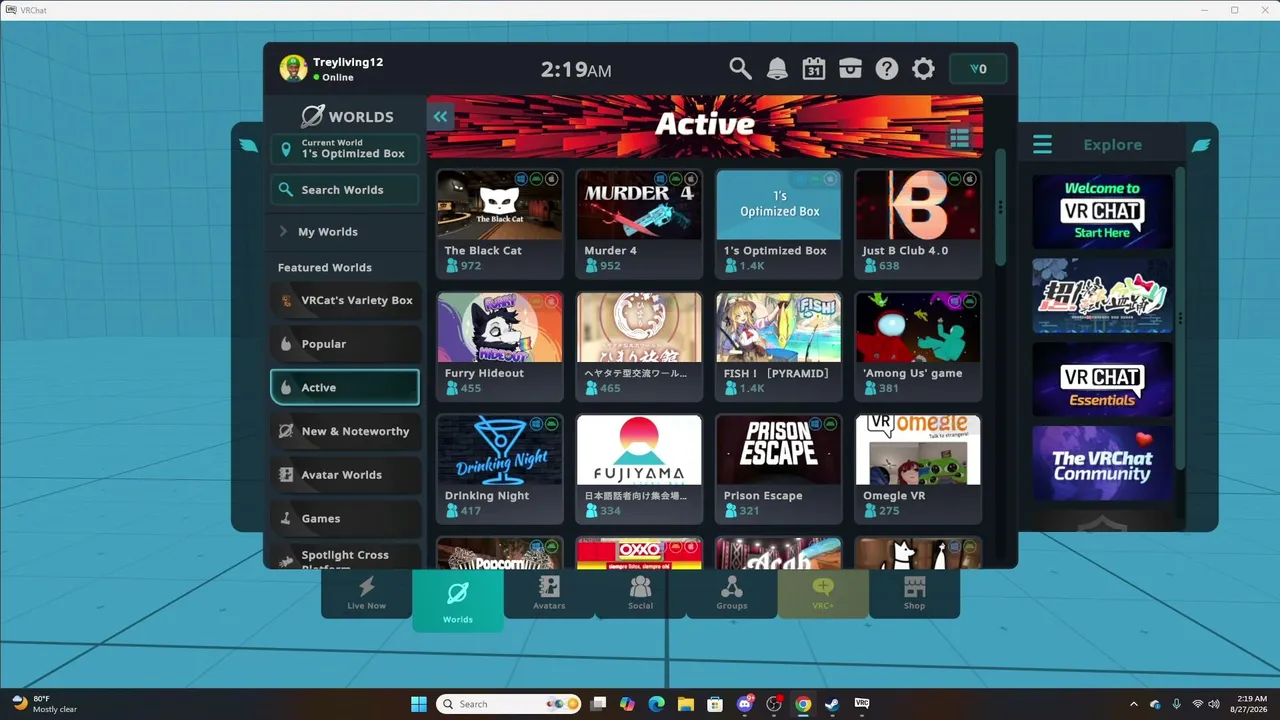Viewport: 1280px width, 720px height.
Task: Select VRCat's Variety Box category
Action: coord(345,300)
